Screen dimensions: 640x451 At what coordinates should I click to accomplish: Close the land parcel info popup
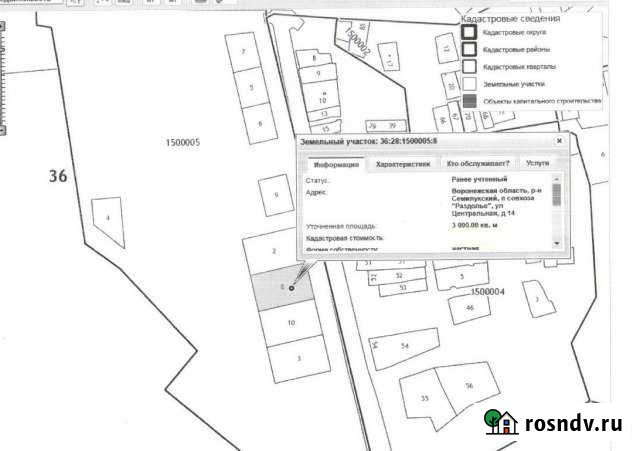pos(559,142)
